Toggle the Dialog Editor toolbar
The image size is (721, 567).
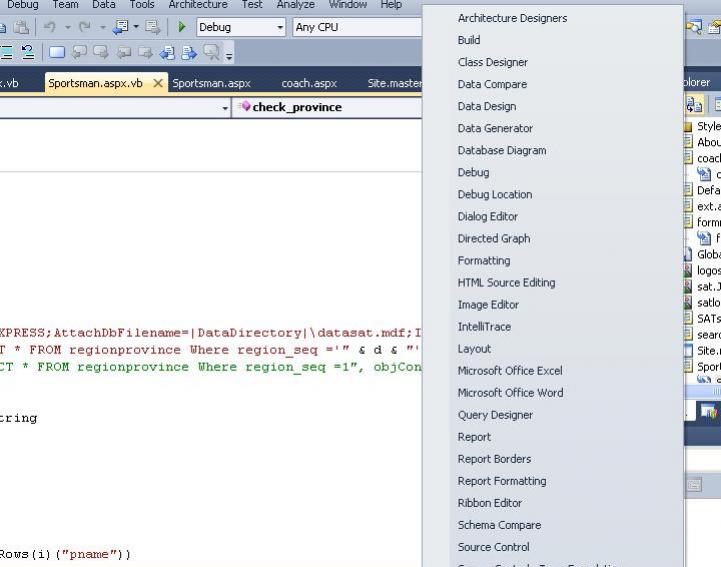[x=487, y=217]
